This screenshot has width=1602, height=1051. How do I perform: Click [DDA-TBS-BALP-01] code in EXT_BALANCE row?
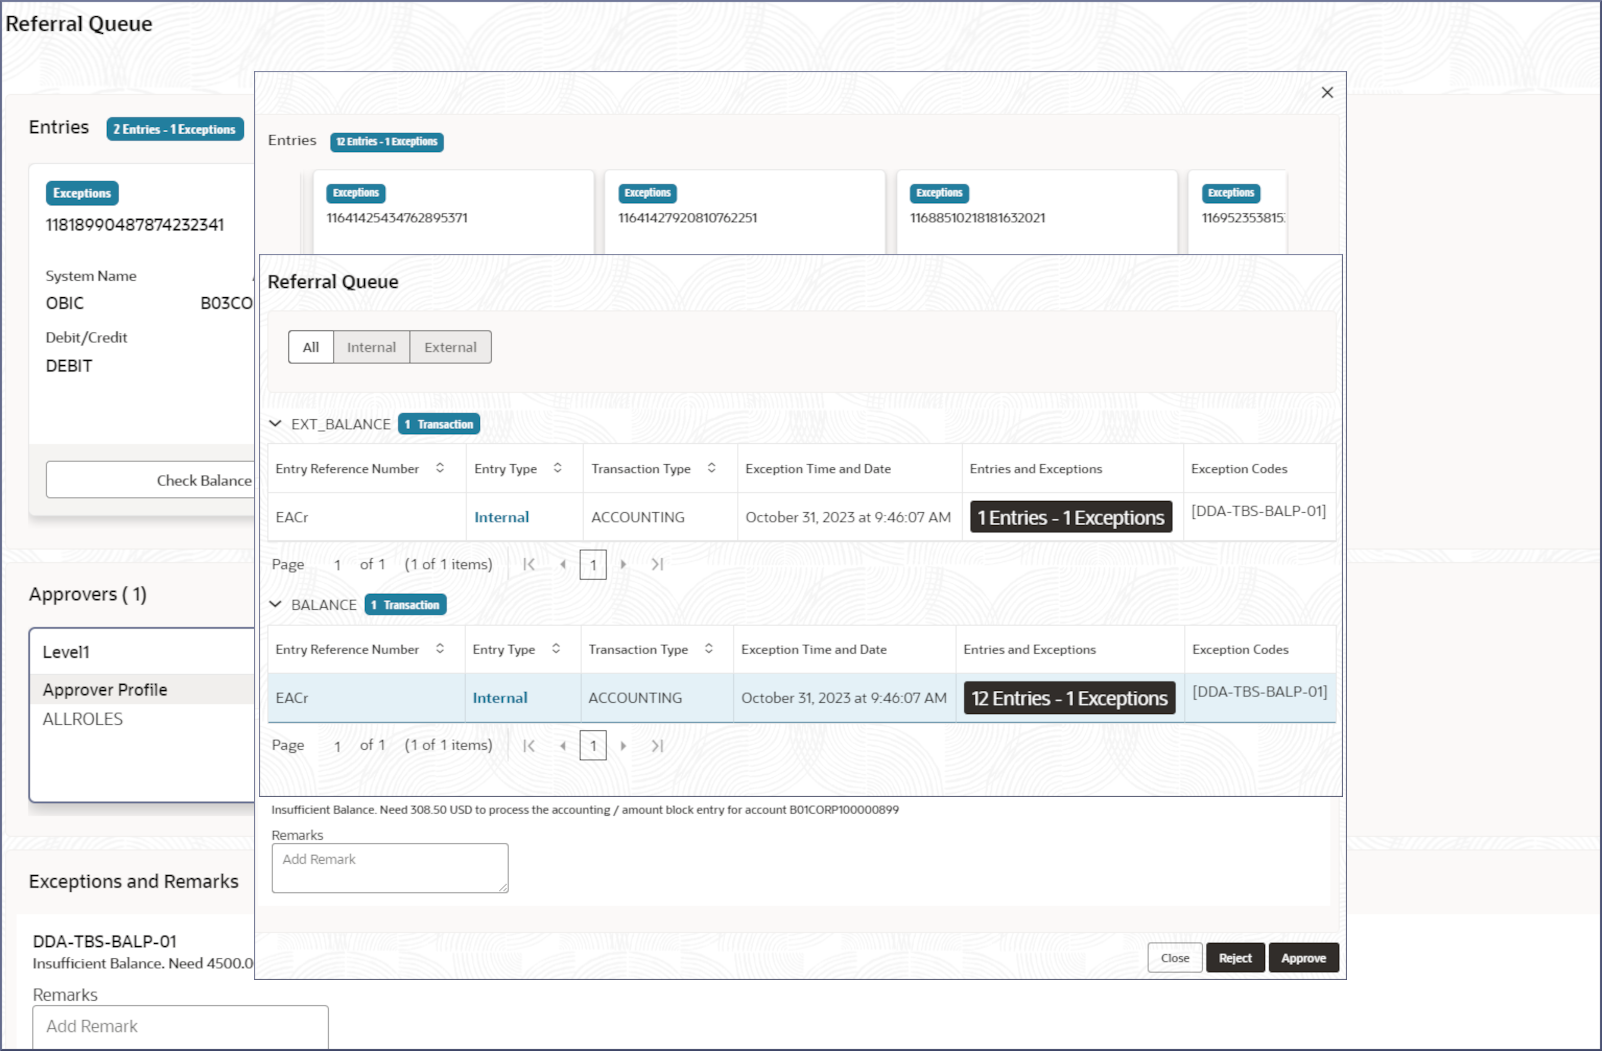1258,511
